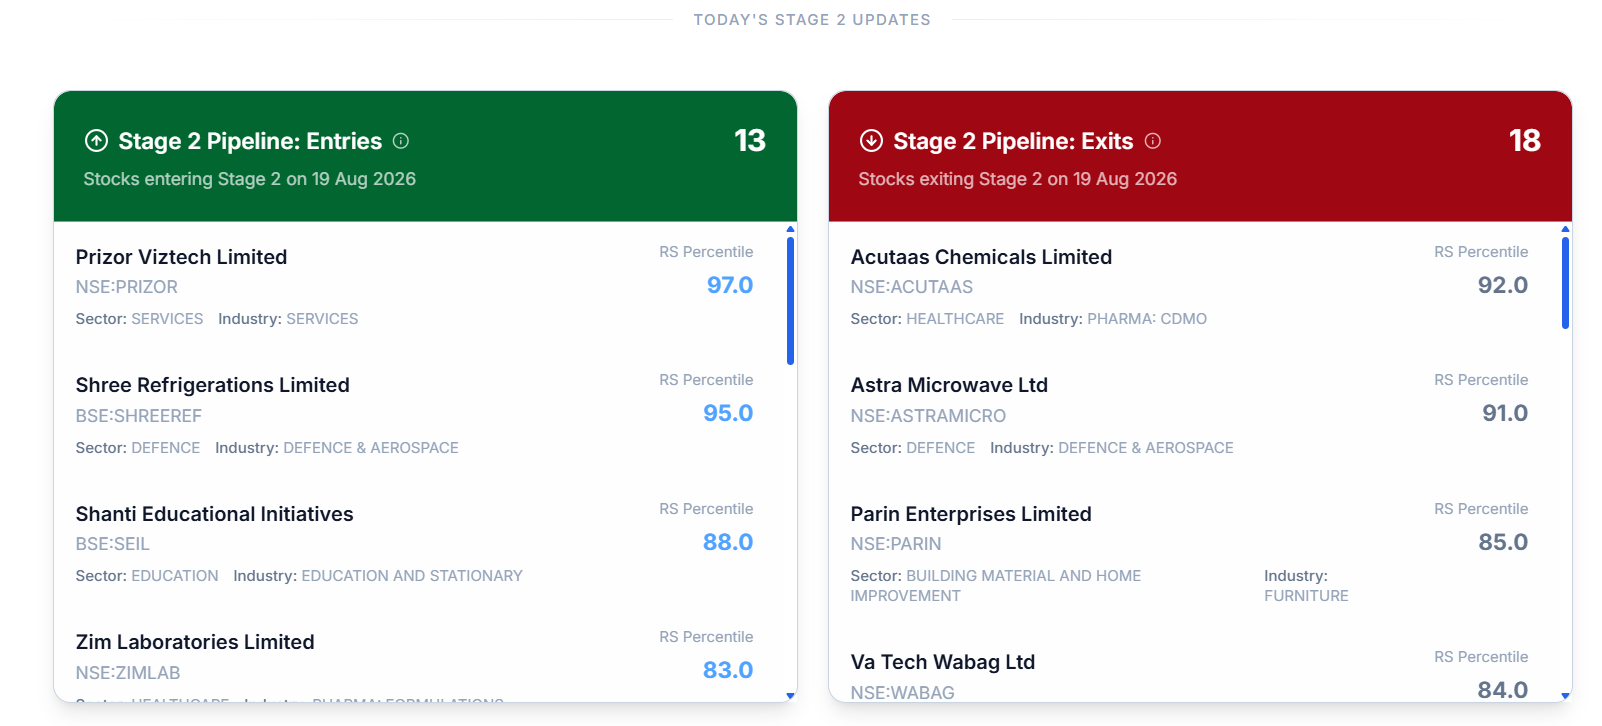Screen dimensions: 1602x726
Task: Click RS Percentile value 85.0
Action: click(x=1503, y=542)
